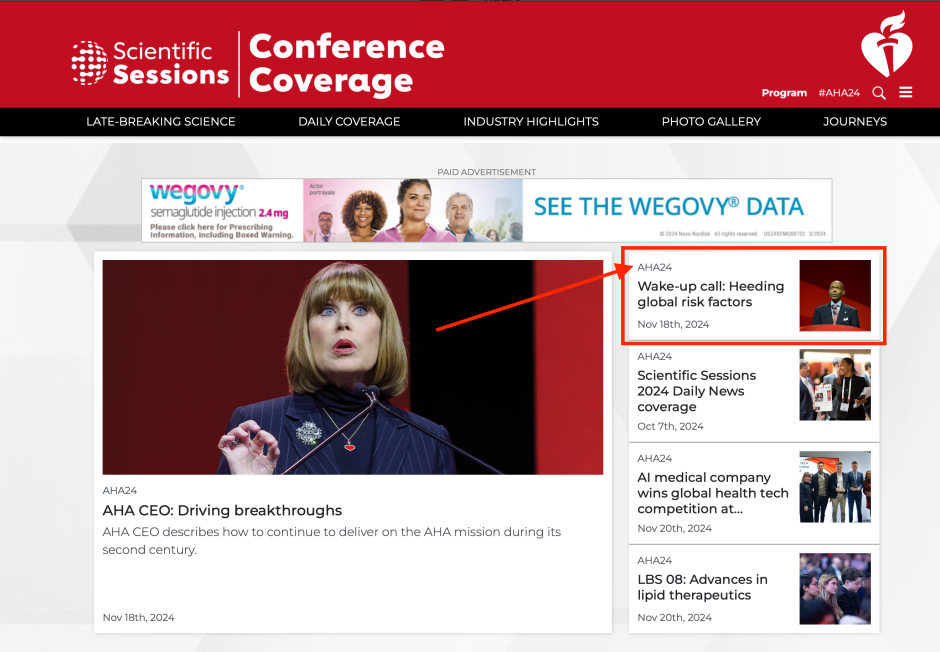940x652 pixels.
Task: Open 'Scientific Sessions 2024 Daily News coverage'
Action: pos(697,391)
